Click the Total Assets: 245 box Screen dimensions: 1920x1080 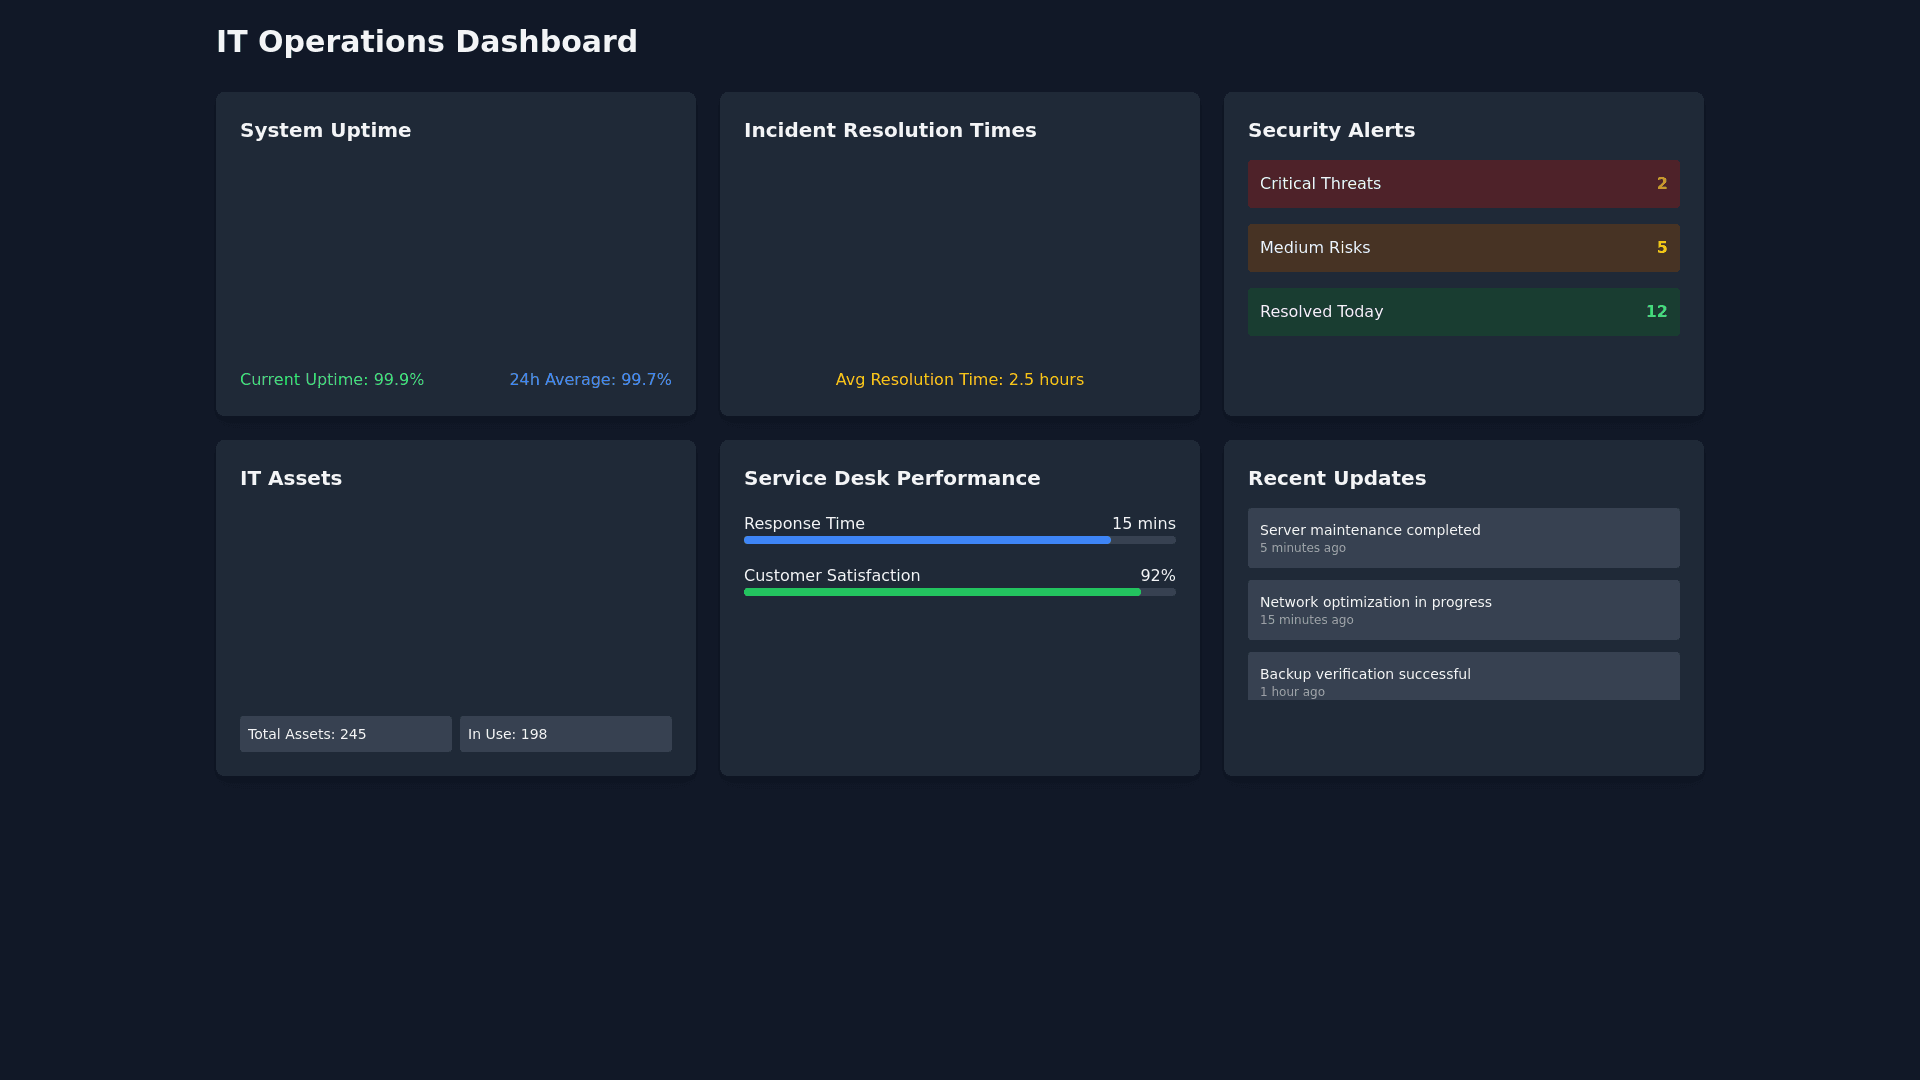pyautogui.click(x=345, y=734)
